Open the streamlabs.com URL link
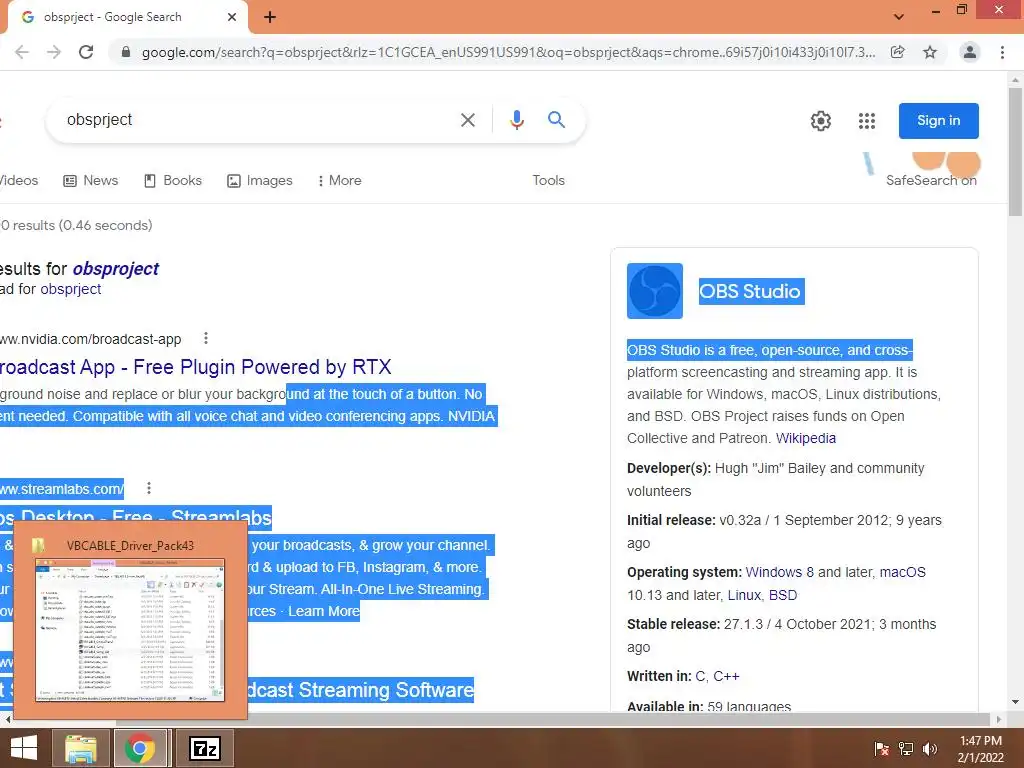The image size is (1024, 768). pos(62,488)
